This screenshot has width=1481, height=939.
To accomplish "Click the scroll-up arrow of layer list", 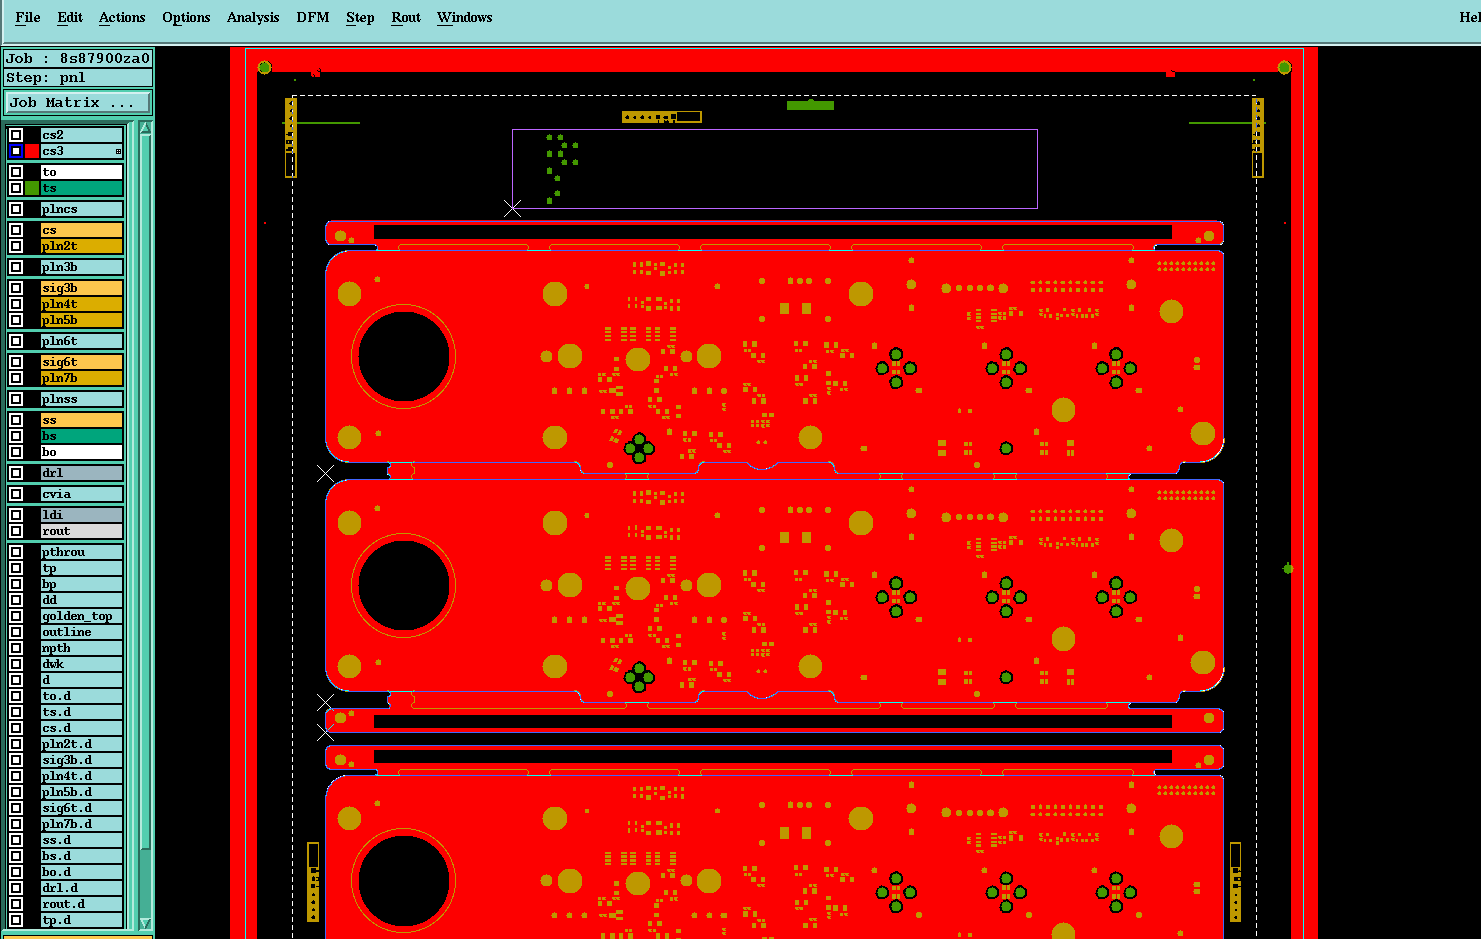I will click(145, 128).
